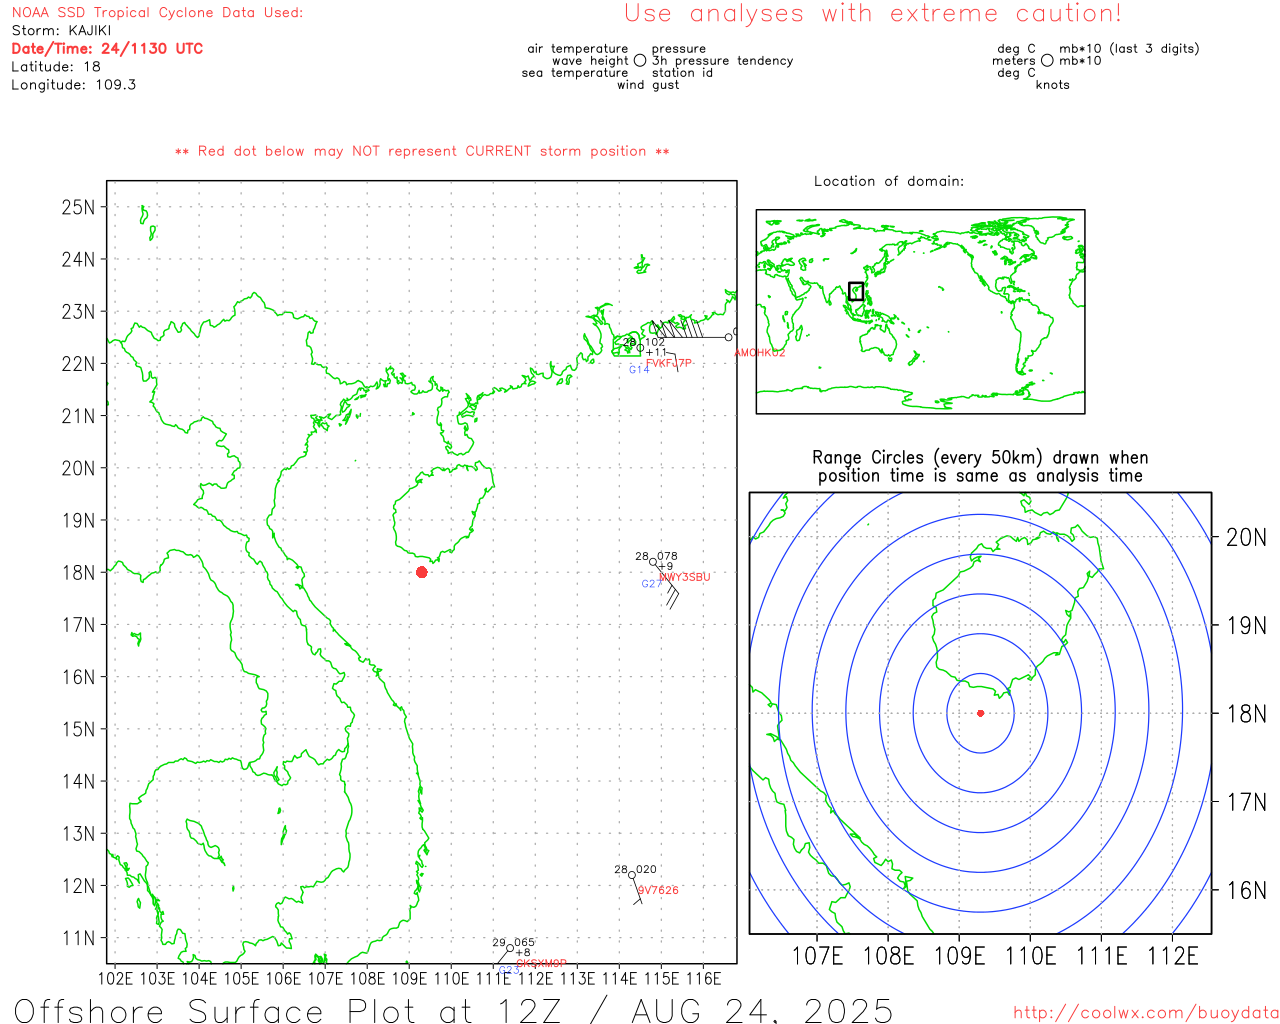The height and width of the screenshot is (1024, 1280).
Task: Click the Offshore Surface Plot title text
Action: tap(454, 1010)
